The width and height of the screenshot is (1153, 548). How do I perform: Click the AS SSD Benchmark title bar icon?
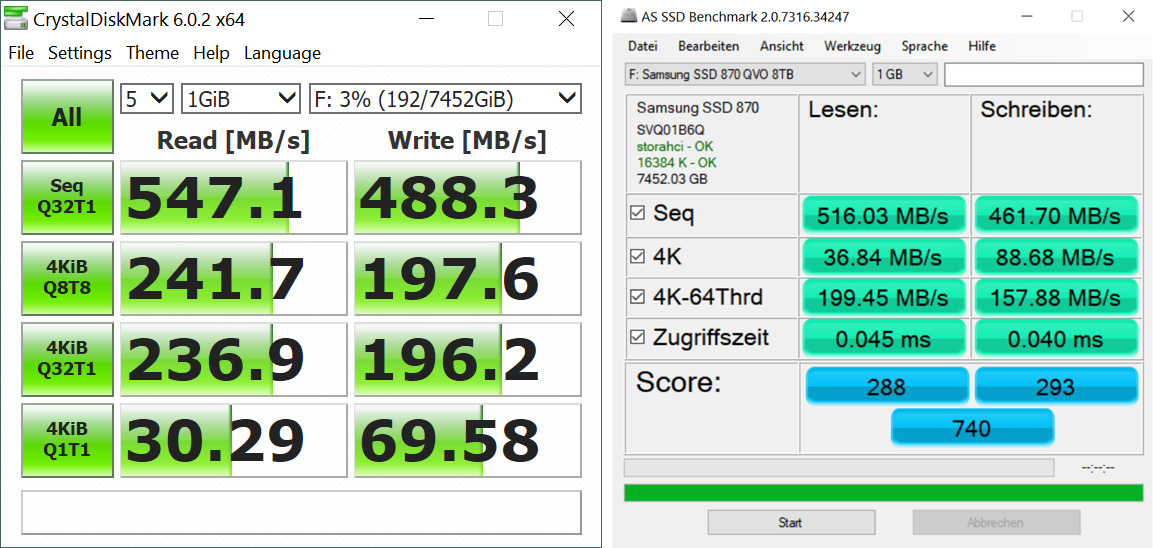click(x=629, y=16)
